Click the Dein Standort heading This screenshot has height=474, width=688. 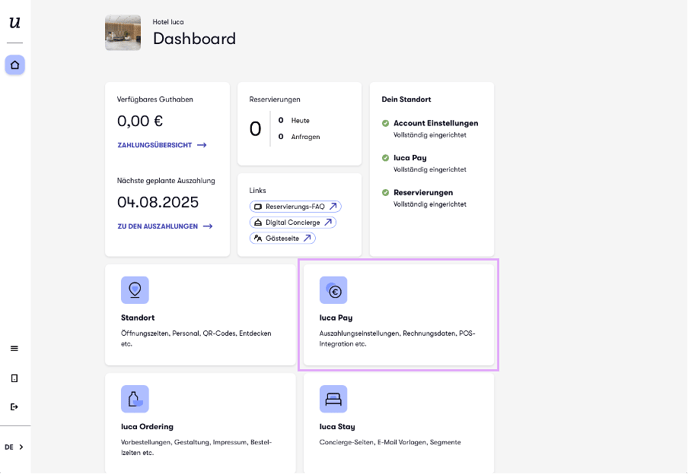[406, 100]
